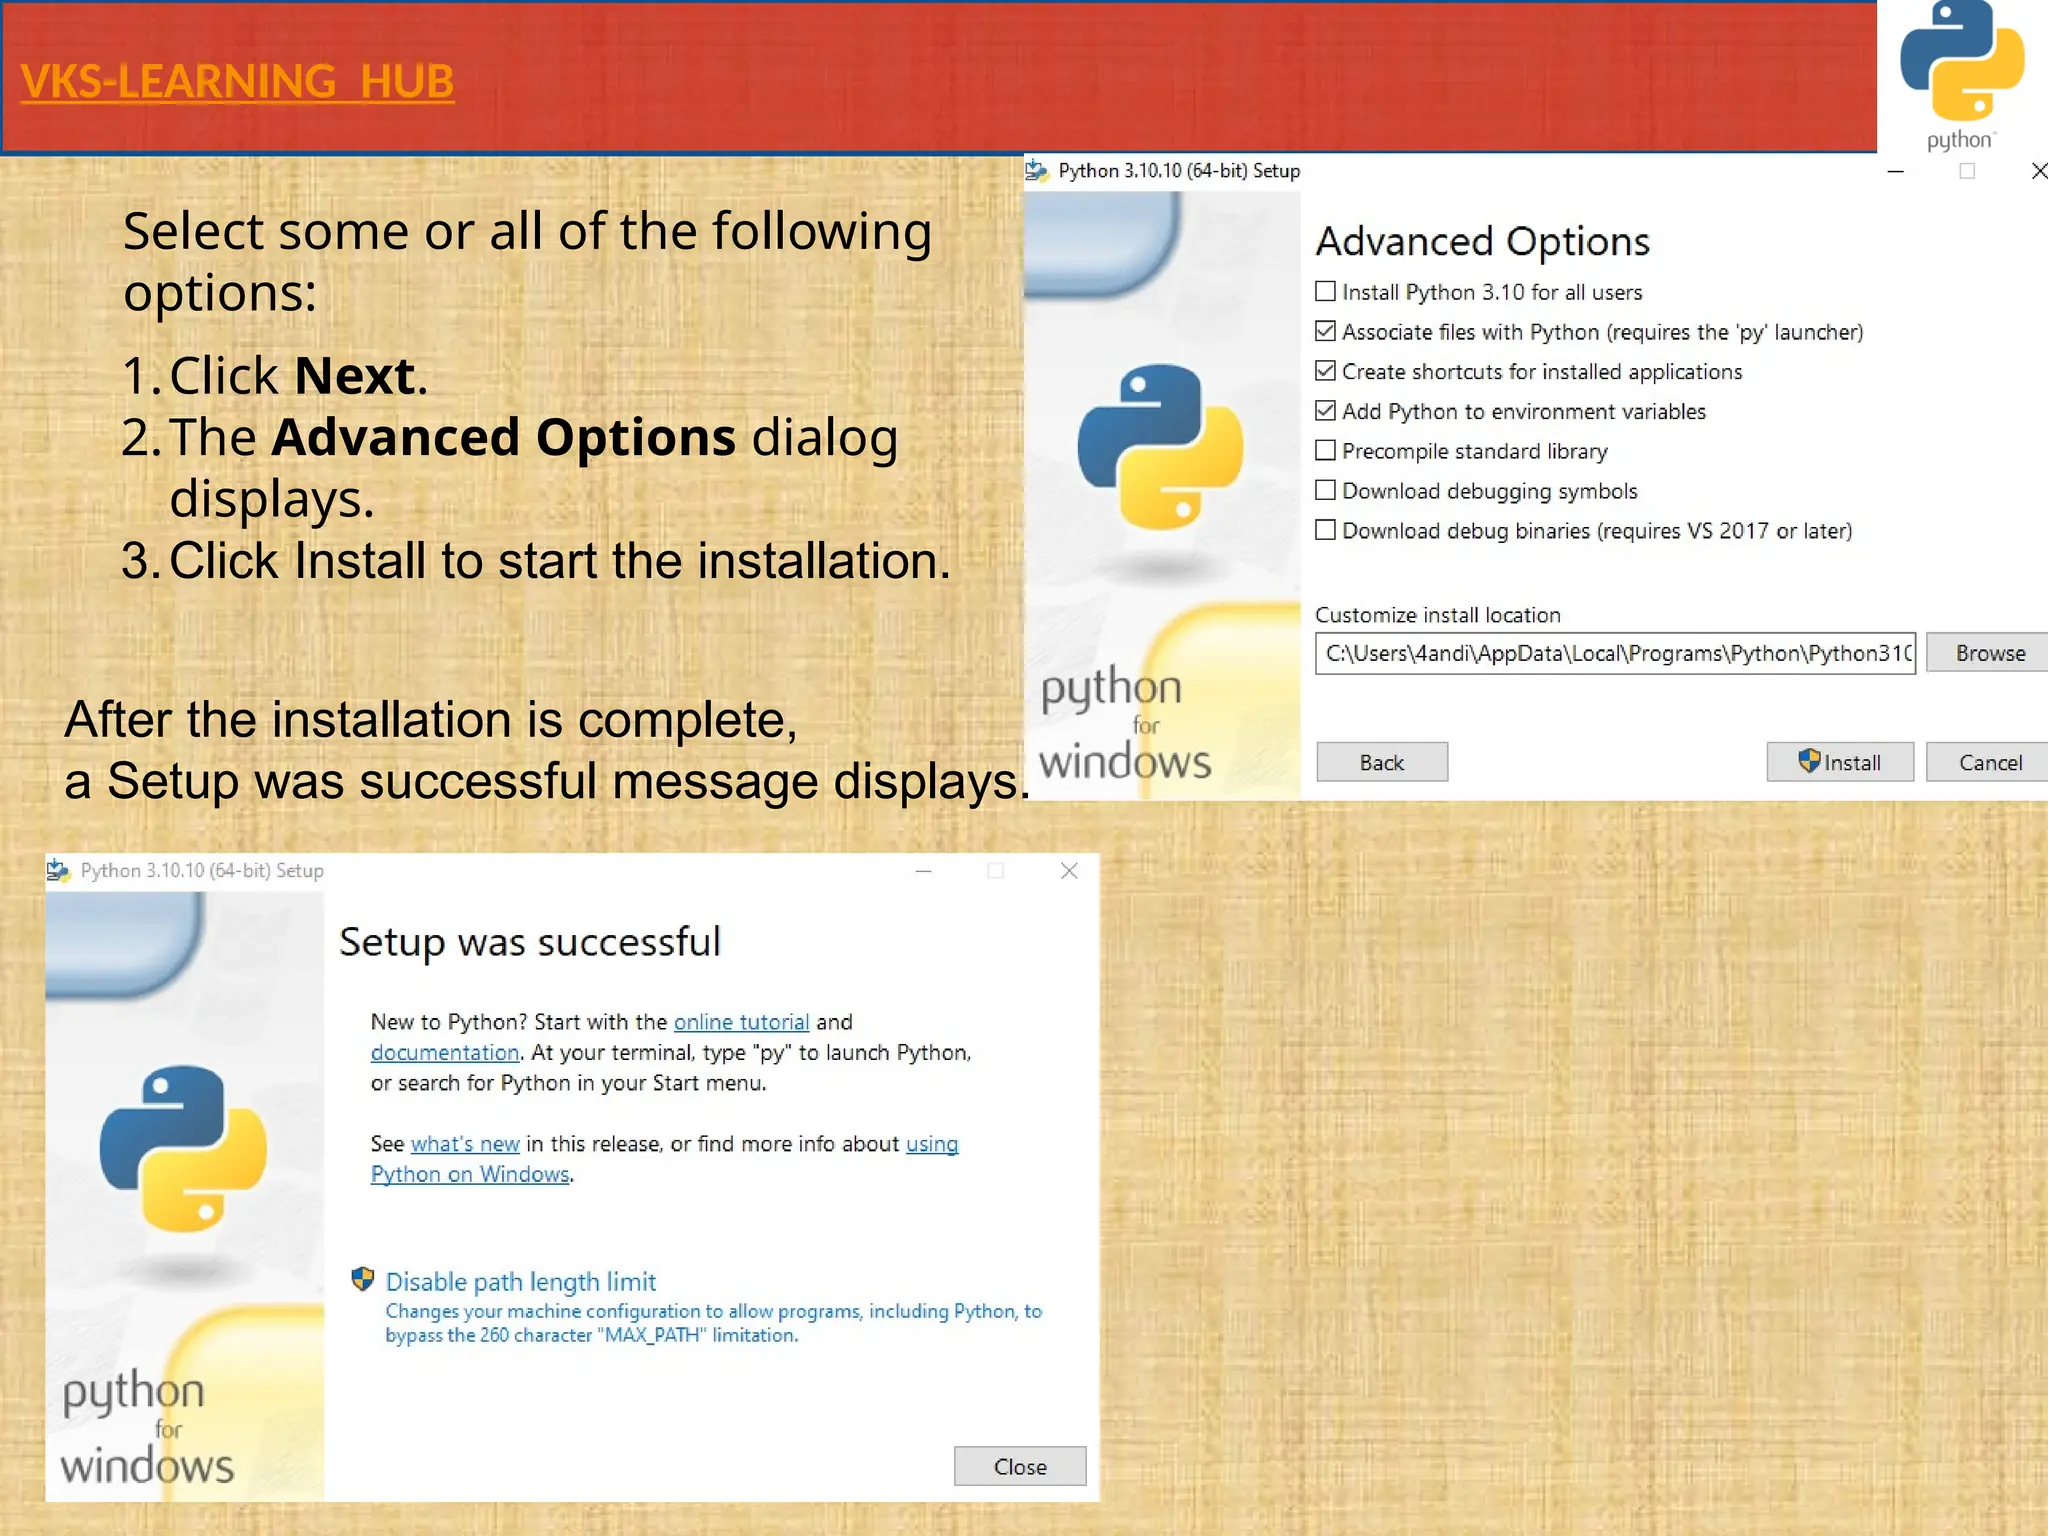Viewport: 2048px width, 1536px height.
Task: Close 'Setup was successful' window with X
Action: pyautogui.click(x=1069, y=871)
